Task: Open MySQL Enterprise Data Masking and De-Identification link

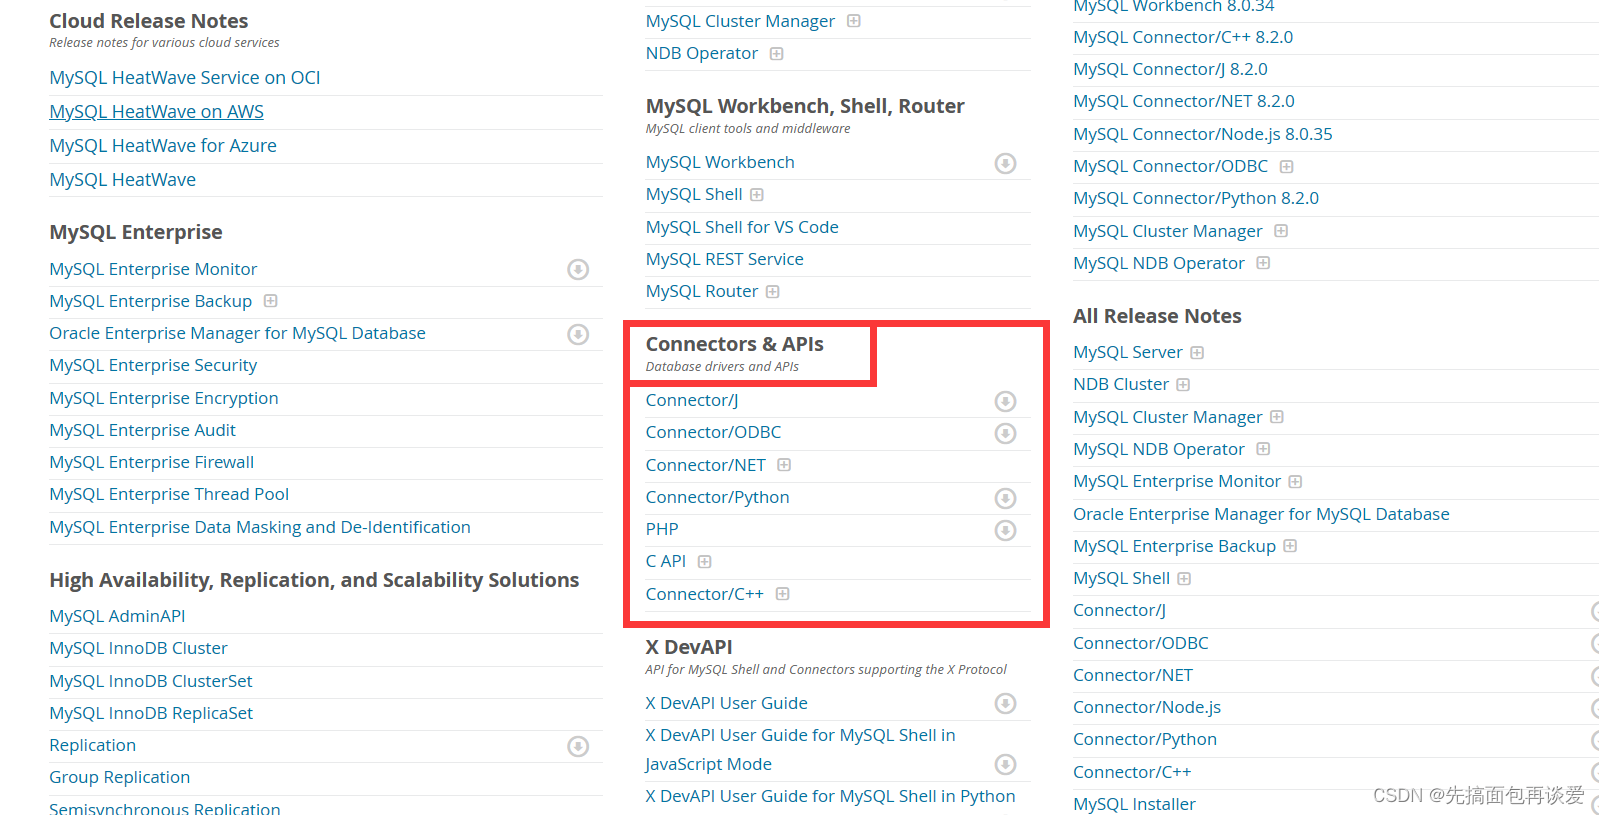Action: [x=260, y=527]
